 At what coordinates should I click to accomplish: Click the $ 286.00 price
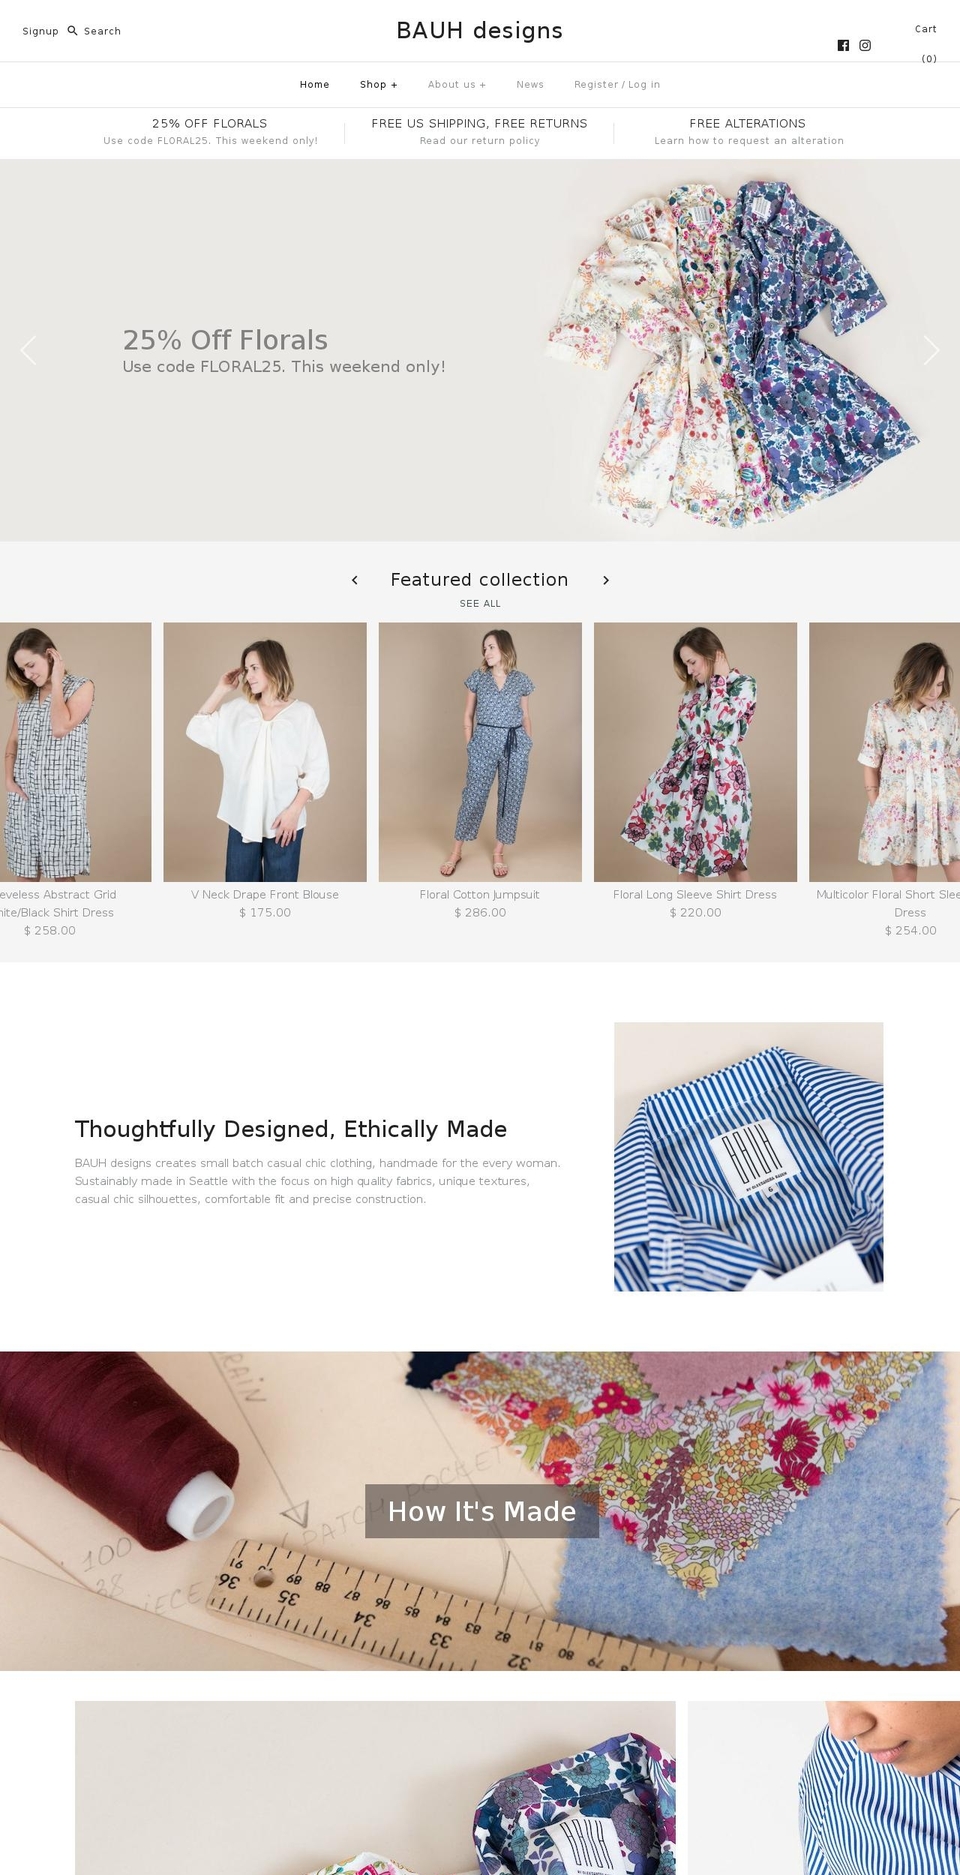[480, 913]
